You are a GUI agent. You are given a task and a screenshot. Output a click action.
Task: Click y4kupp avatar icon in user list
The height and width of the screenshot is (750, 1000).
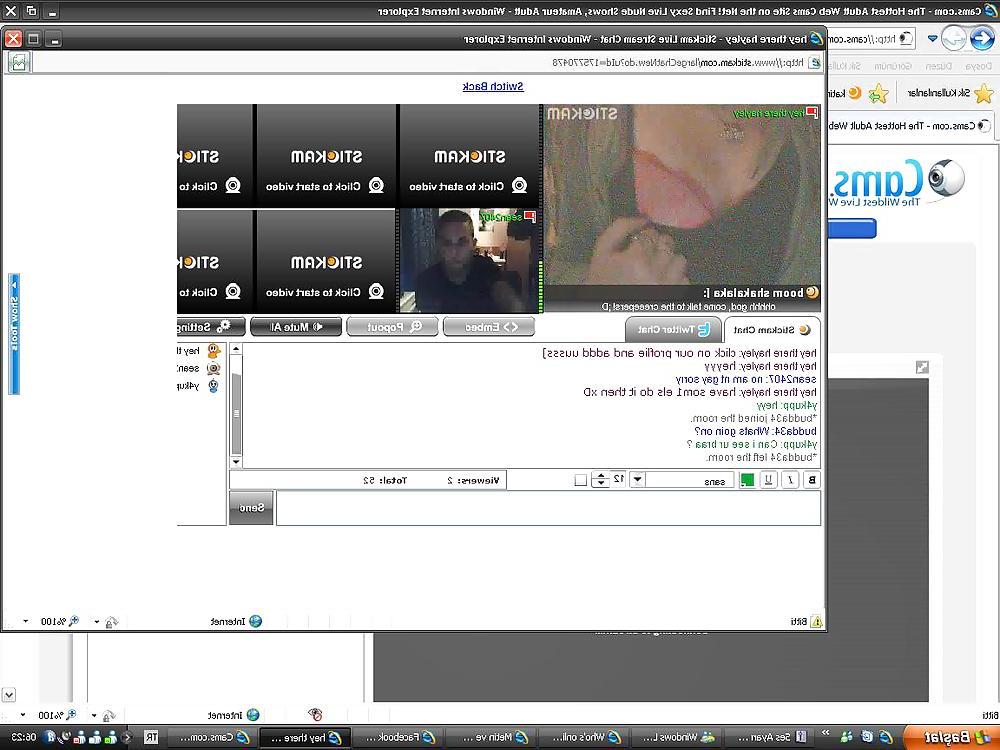[214, 386]
